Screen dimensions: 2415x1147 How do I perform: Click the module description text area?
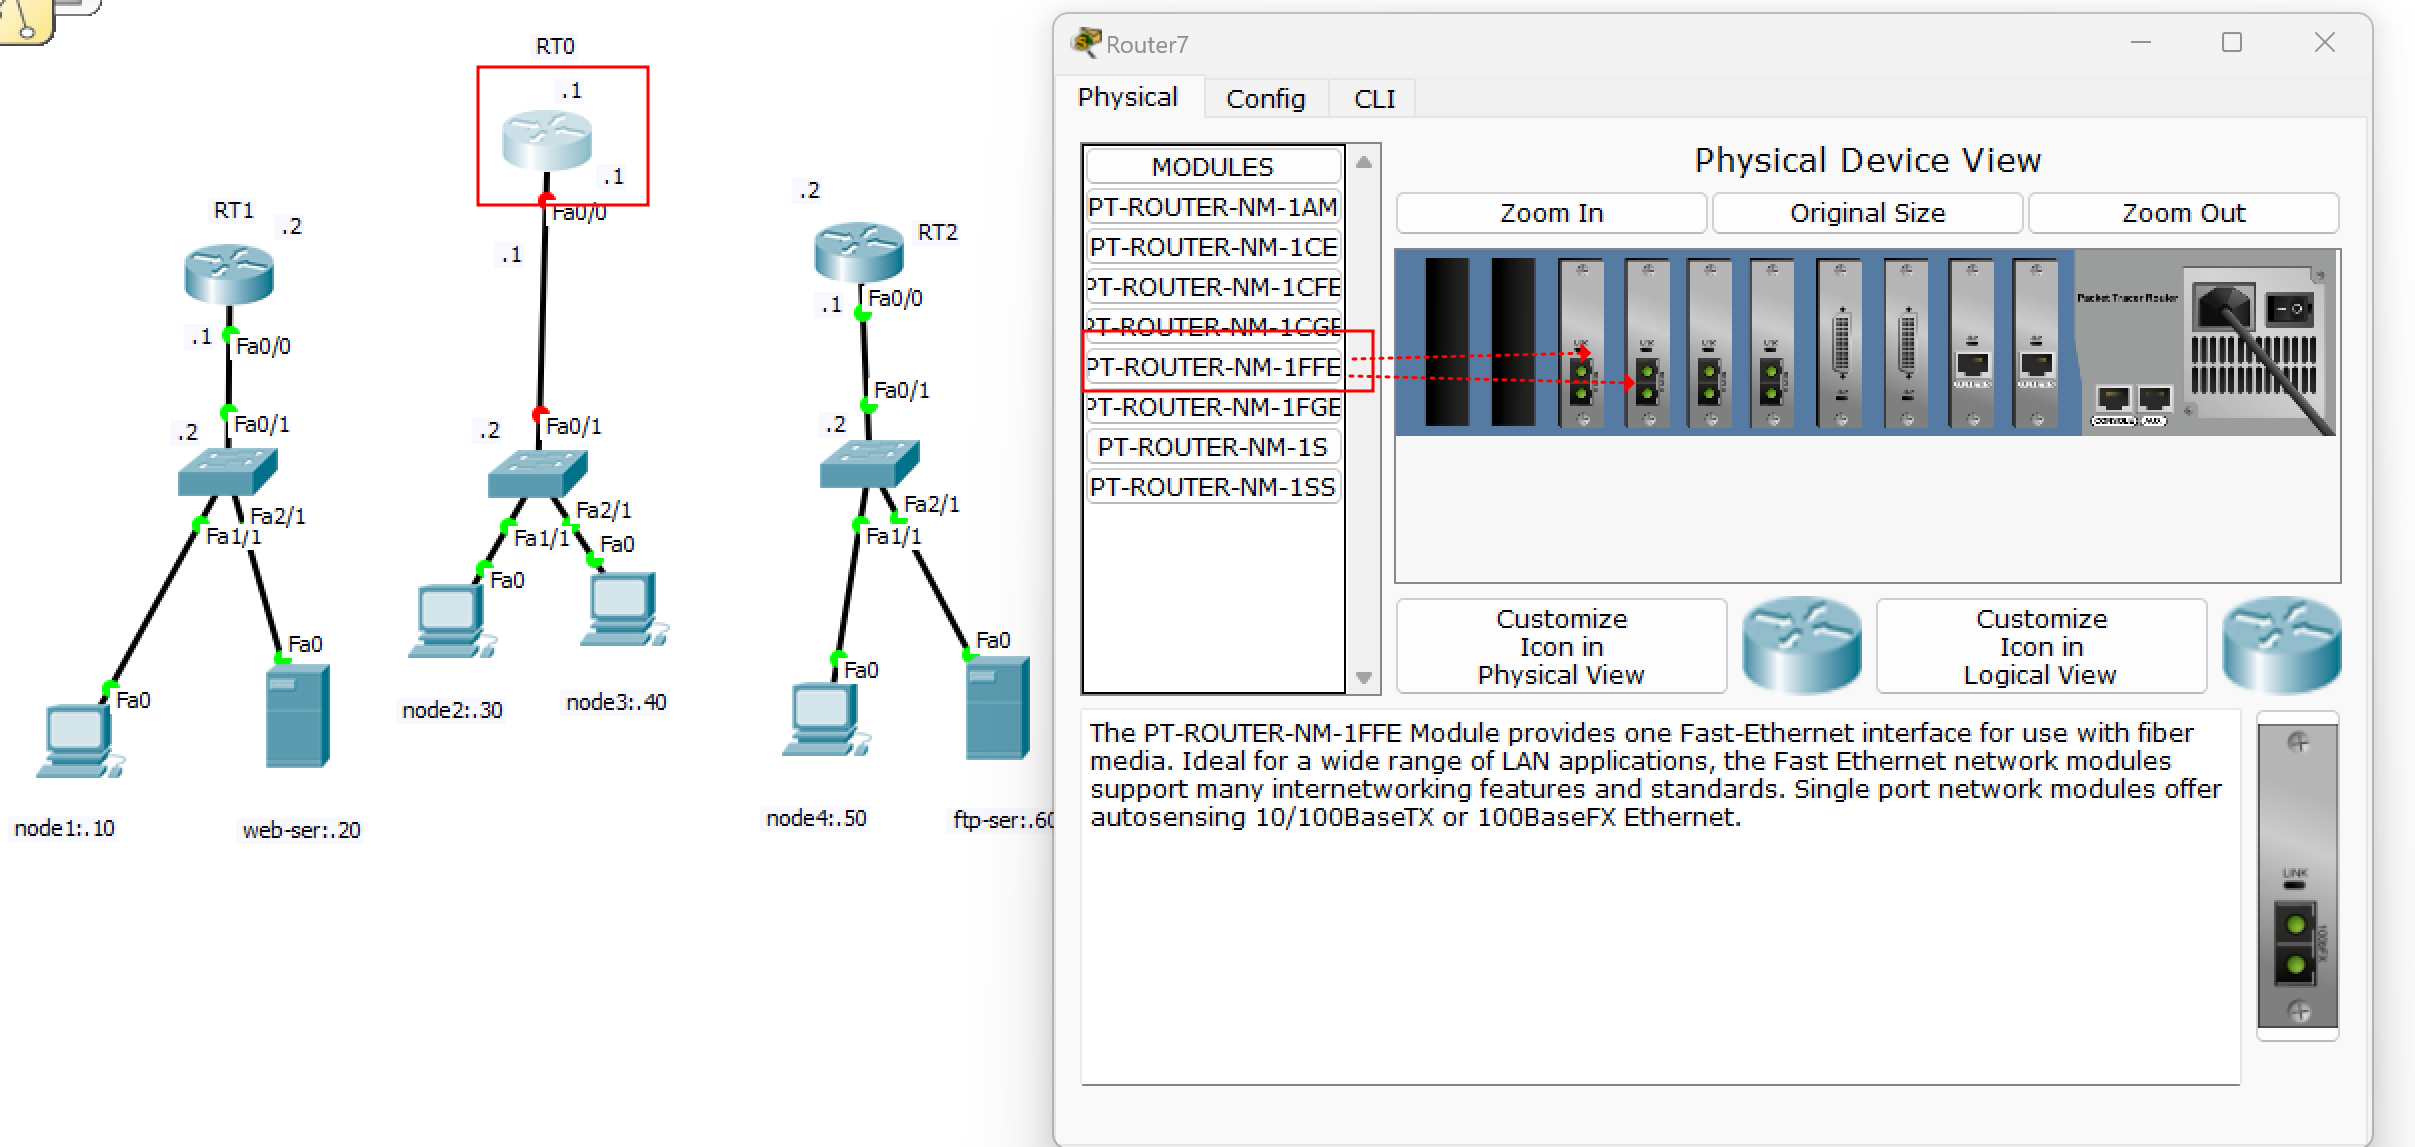1660,897
